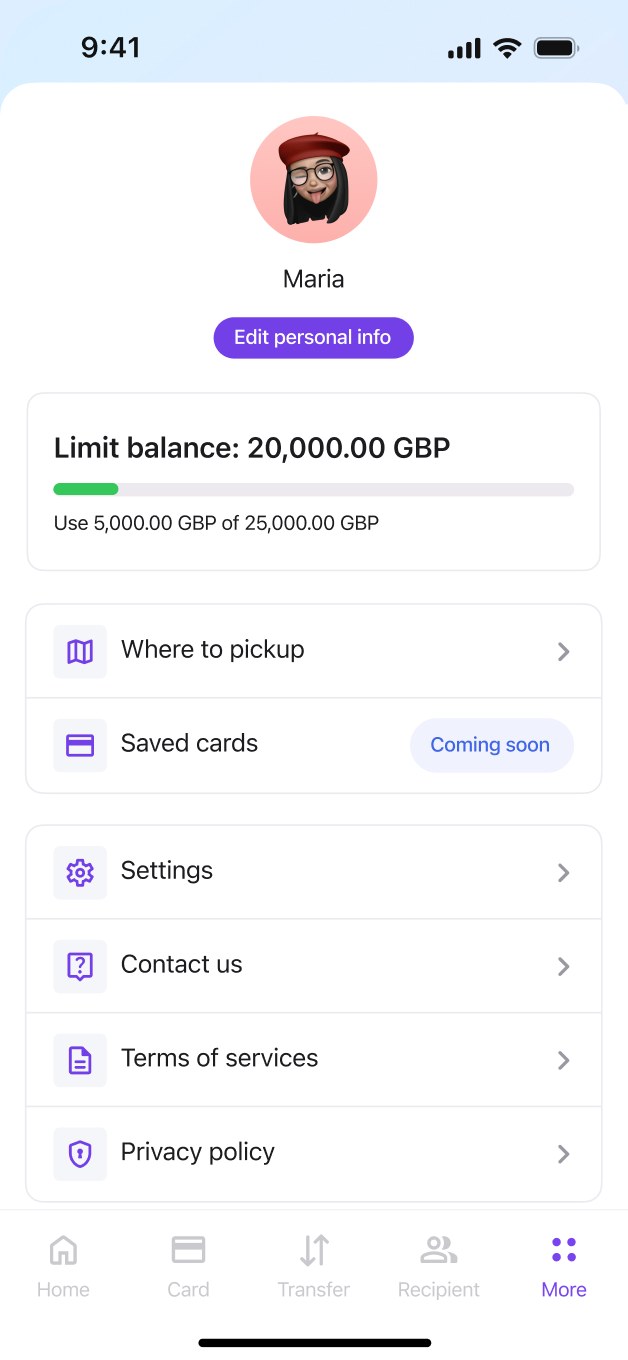Open Privacy policy using its chevron
Screen dimensions: 628x1360
point(564,1154)
